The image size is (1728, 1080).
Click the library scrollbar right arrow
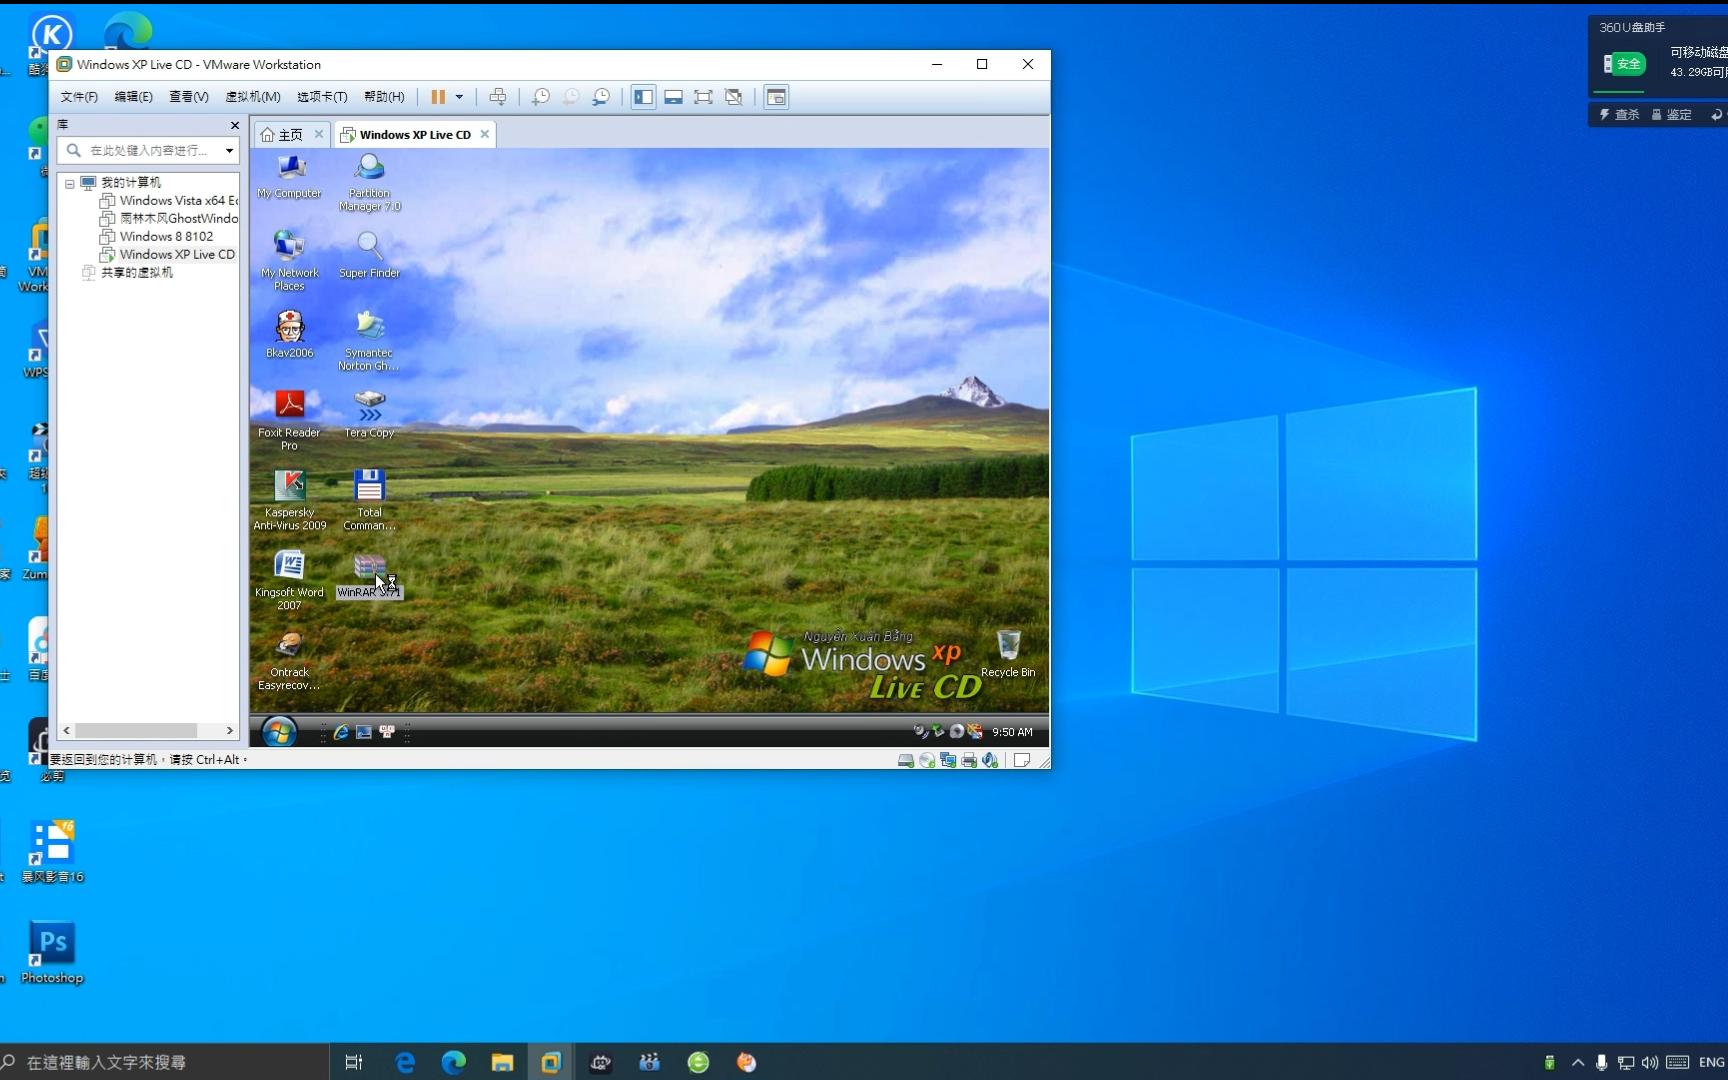pyautogui.click(x=230, y=731)
